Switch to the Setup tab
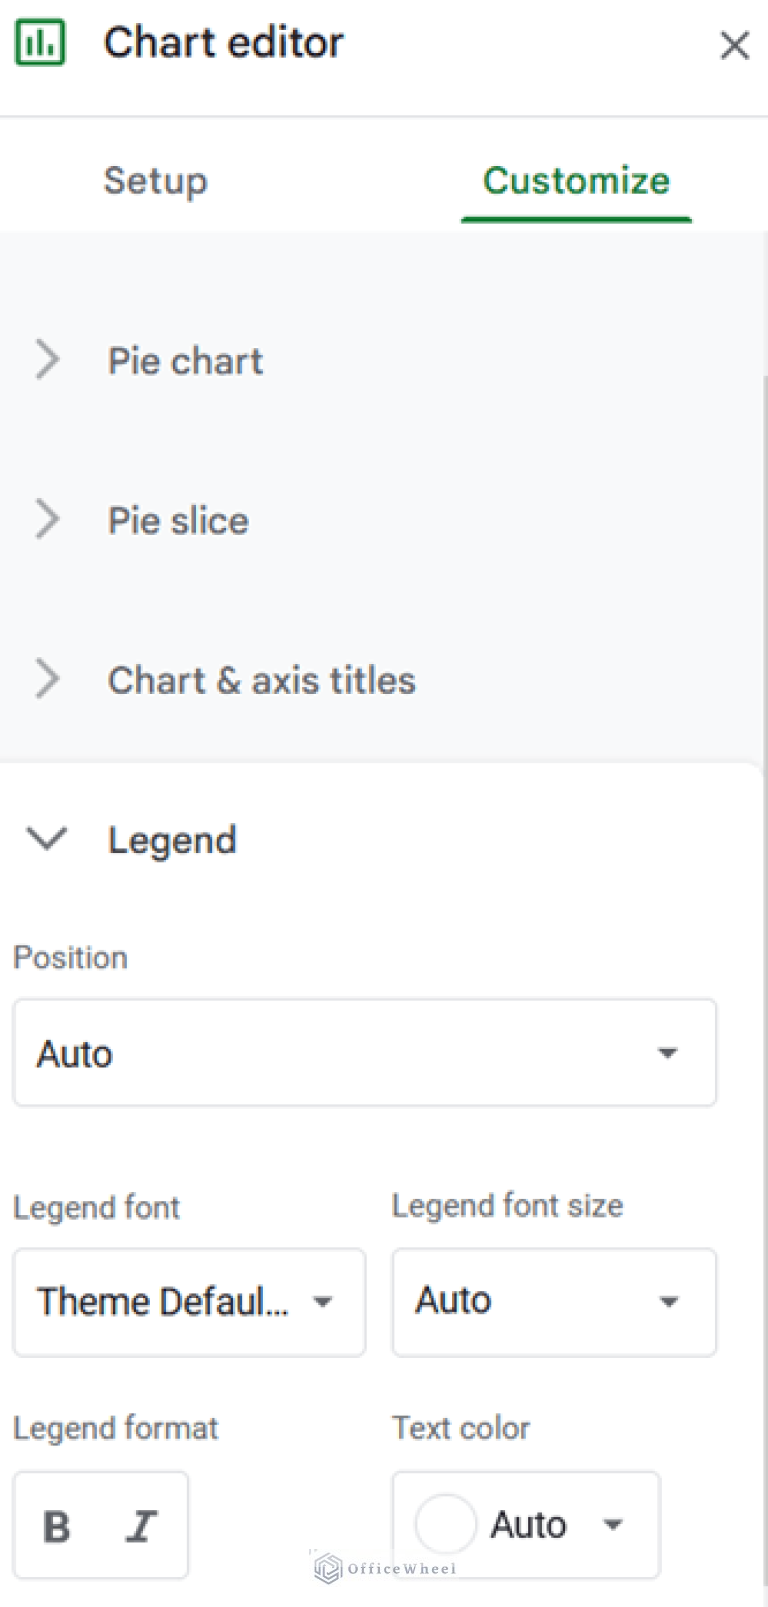Viewport: 768px width, 1607px height. coord(155,181)
